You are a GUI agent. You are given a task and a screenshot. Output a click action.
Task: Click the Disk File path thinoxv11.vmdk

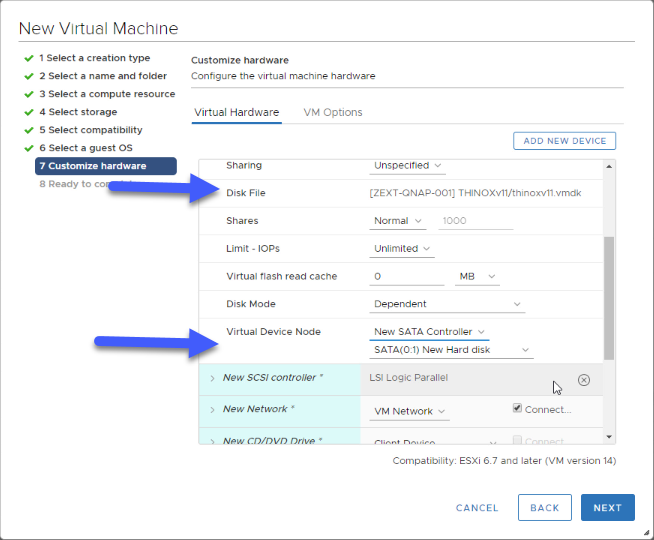tap(475, 193)
